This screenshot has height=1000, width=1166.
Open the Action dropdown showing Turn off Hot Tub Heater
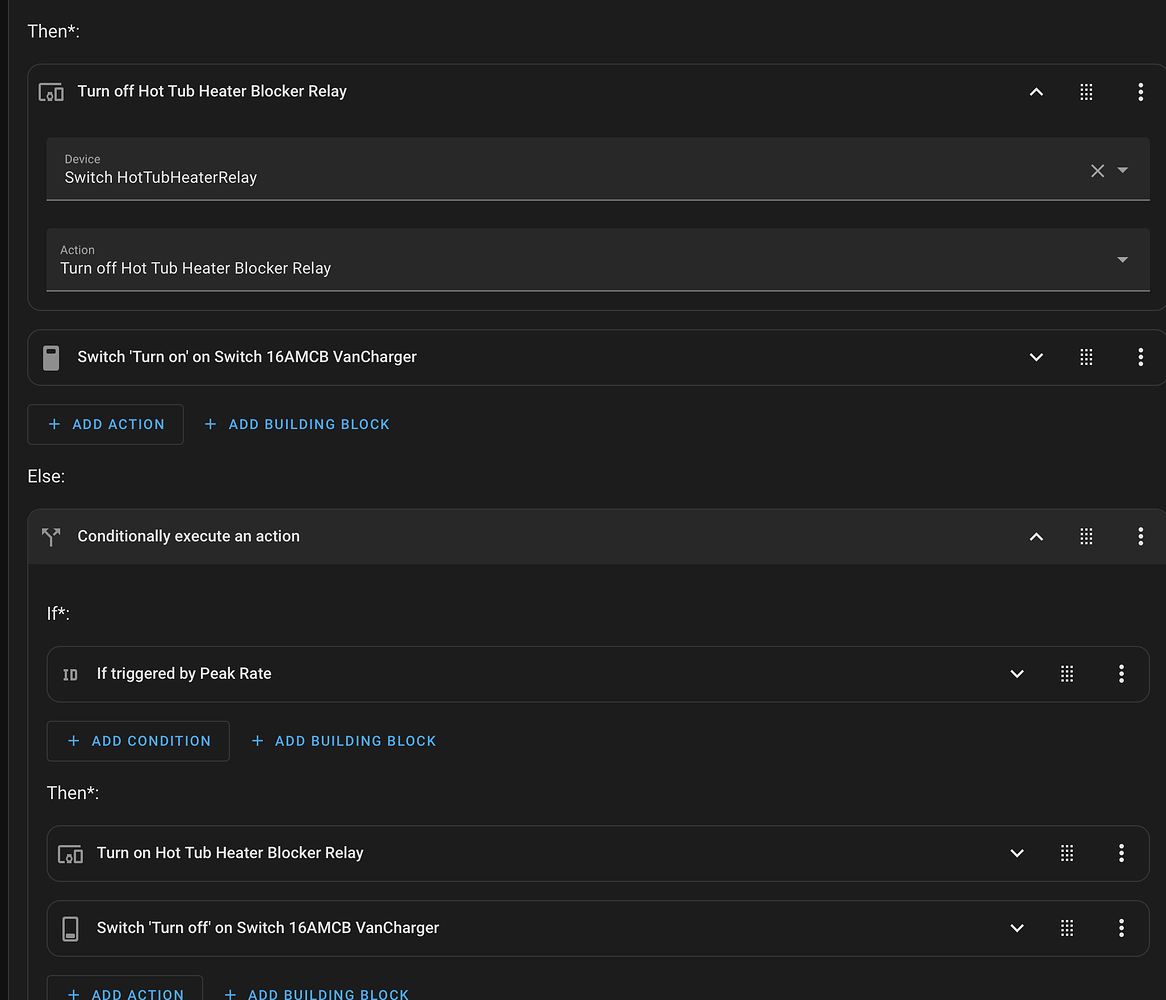click(x=1120, y=259)
